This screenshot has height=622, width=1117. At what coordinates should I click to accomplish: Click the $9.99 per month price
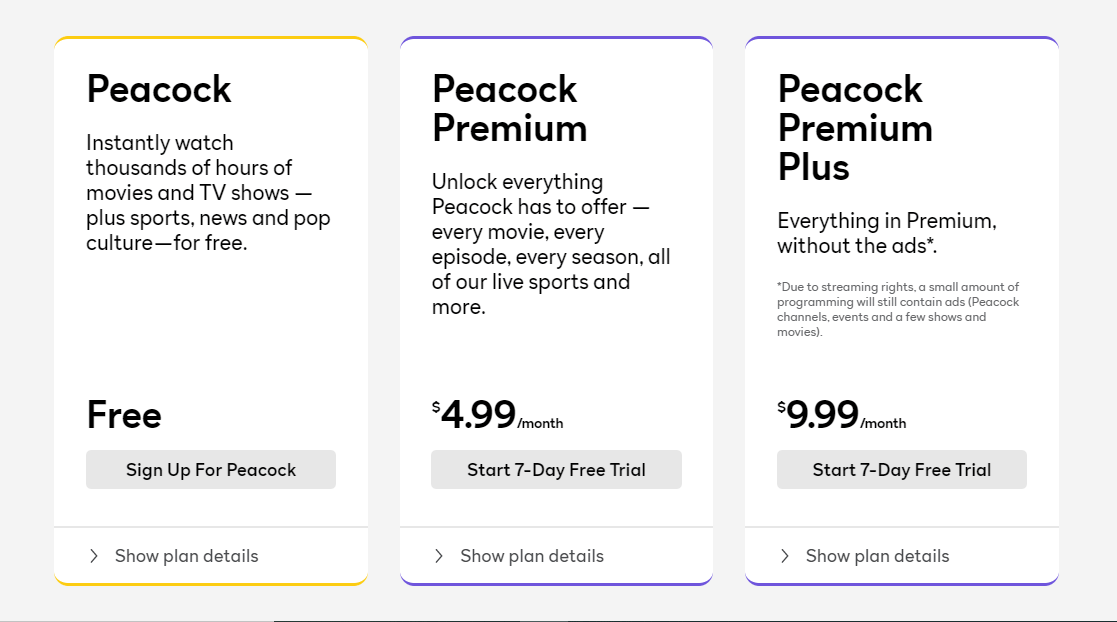[841, 415]
